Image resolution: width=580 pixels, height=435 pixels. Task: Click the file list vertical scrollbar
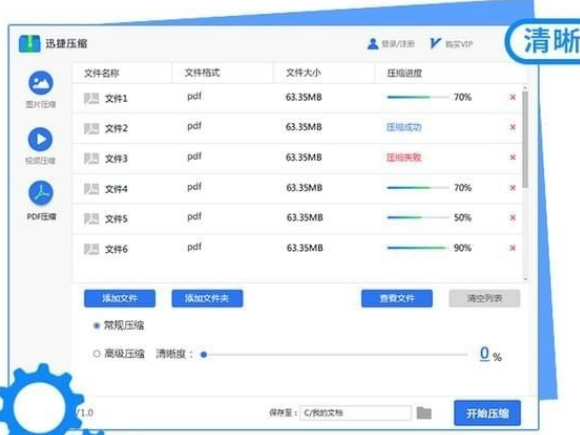pos(525,140)
